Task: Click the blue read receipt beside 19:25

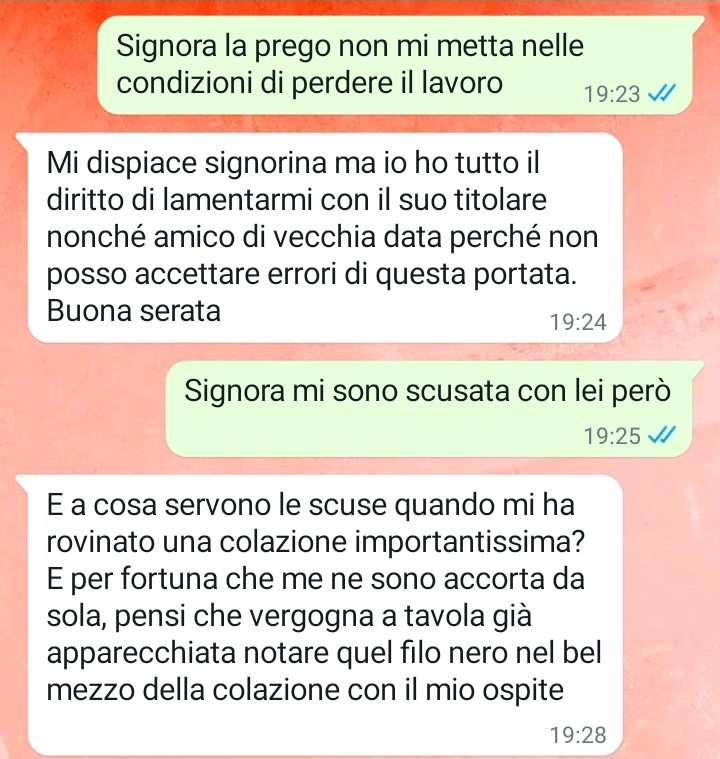Action: (661, 435)
